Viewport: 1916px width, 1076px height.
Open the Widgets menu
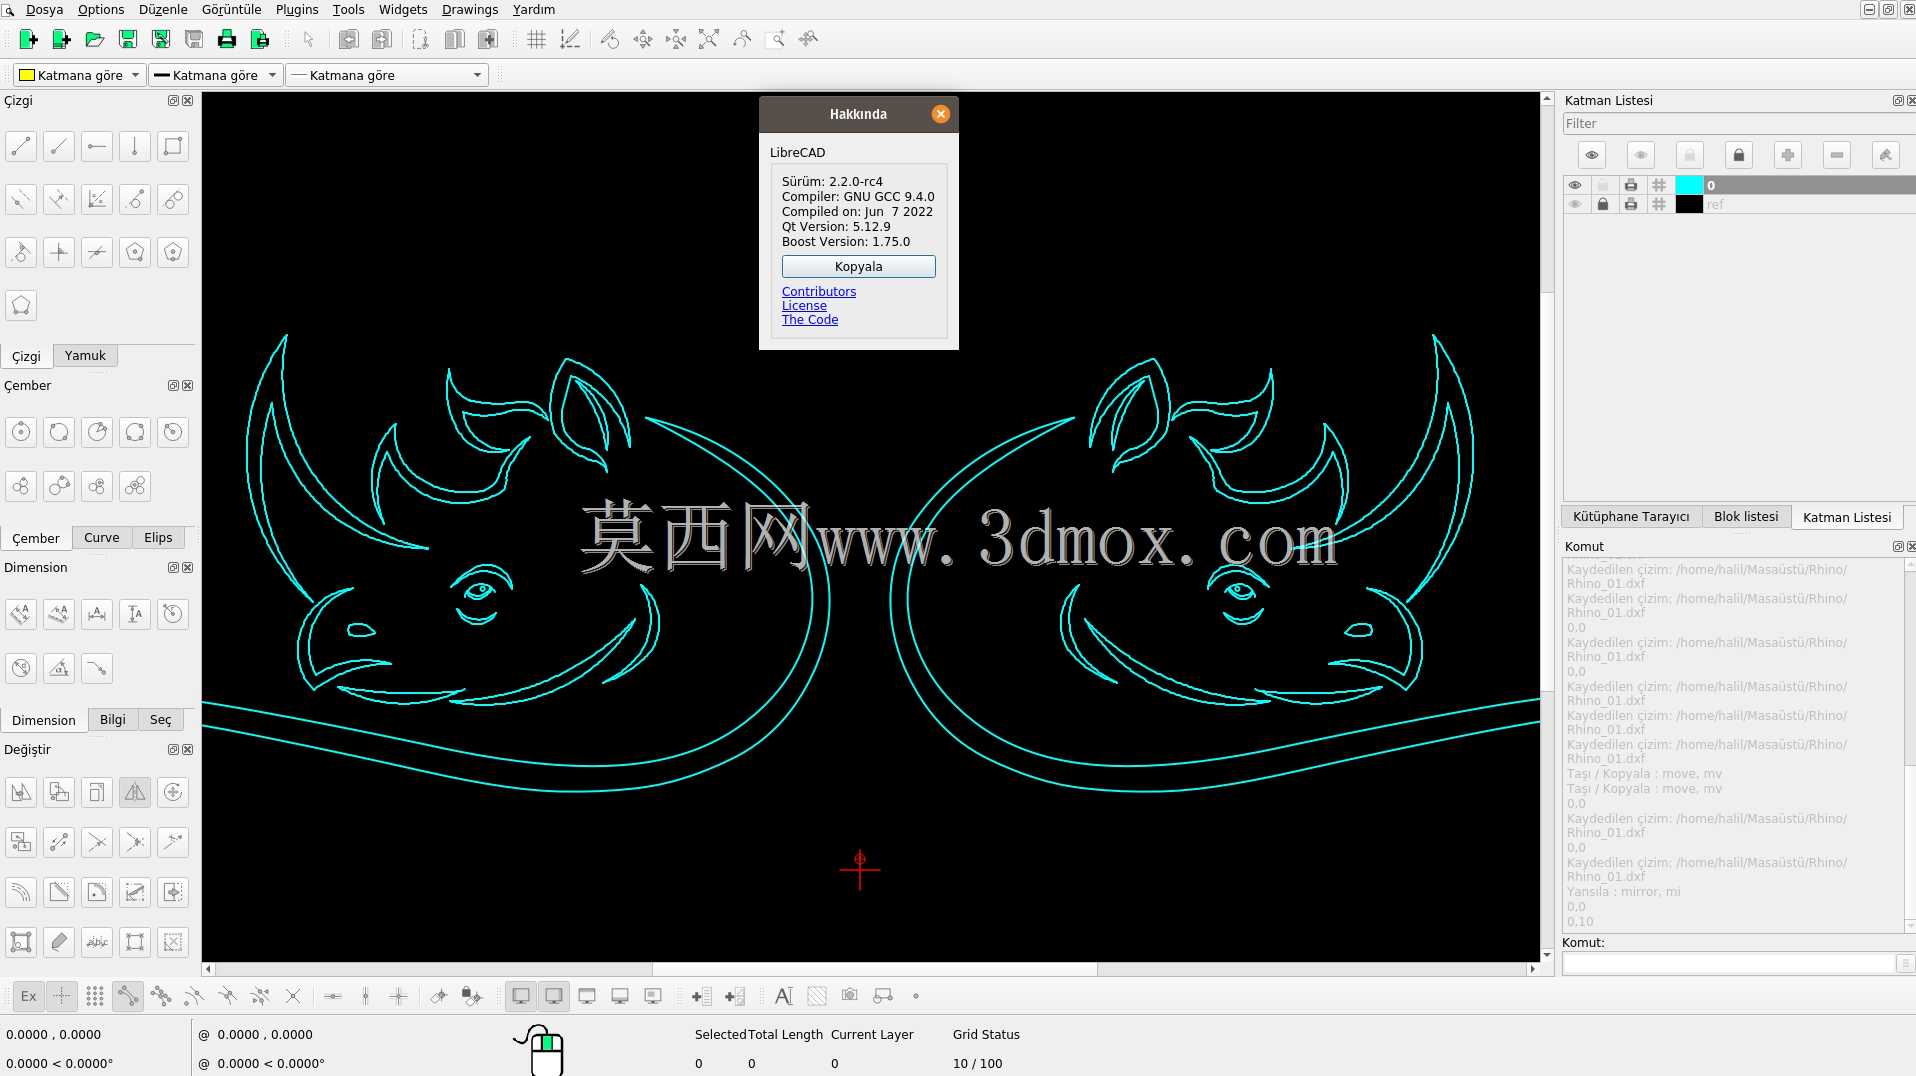point(403,9)
